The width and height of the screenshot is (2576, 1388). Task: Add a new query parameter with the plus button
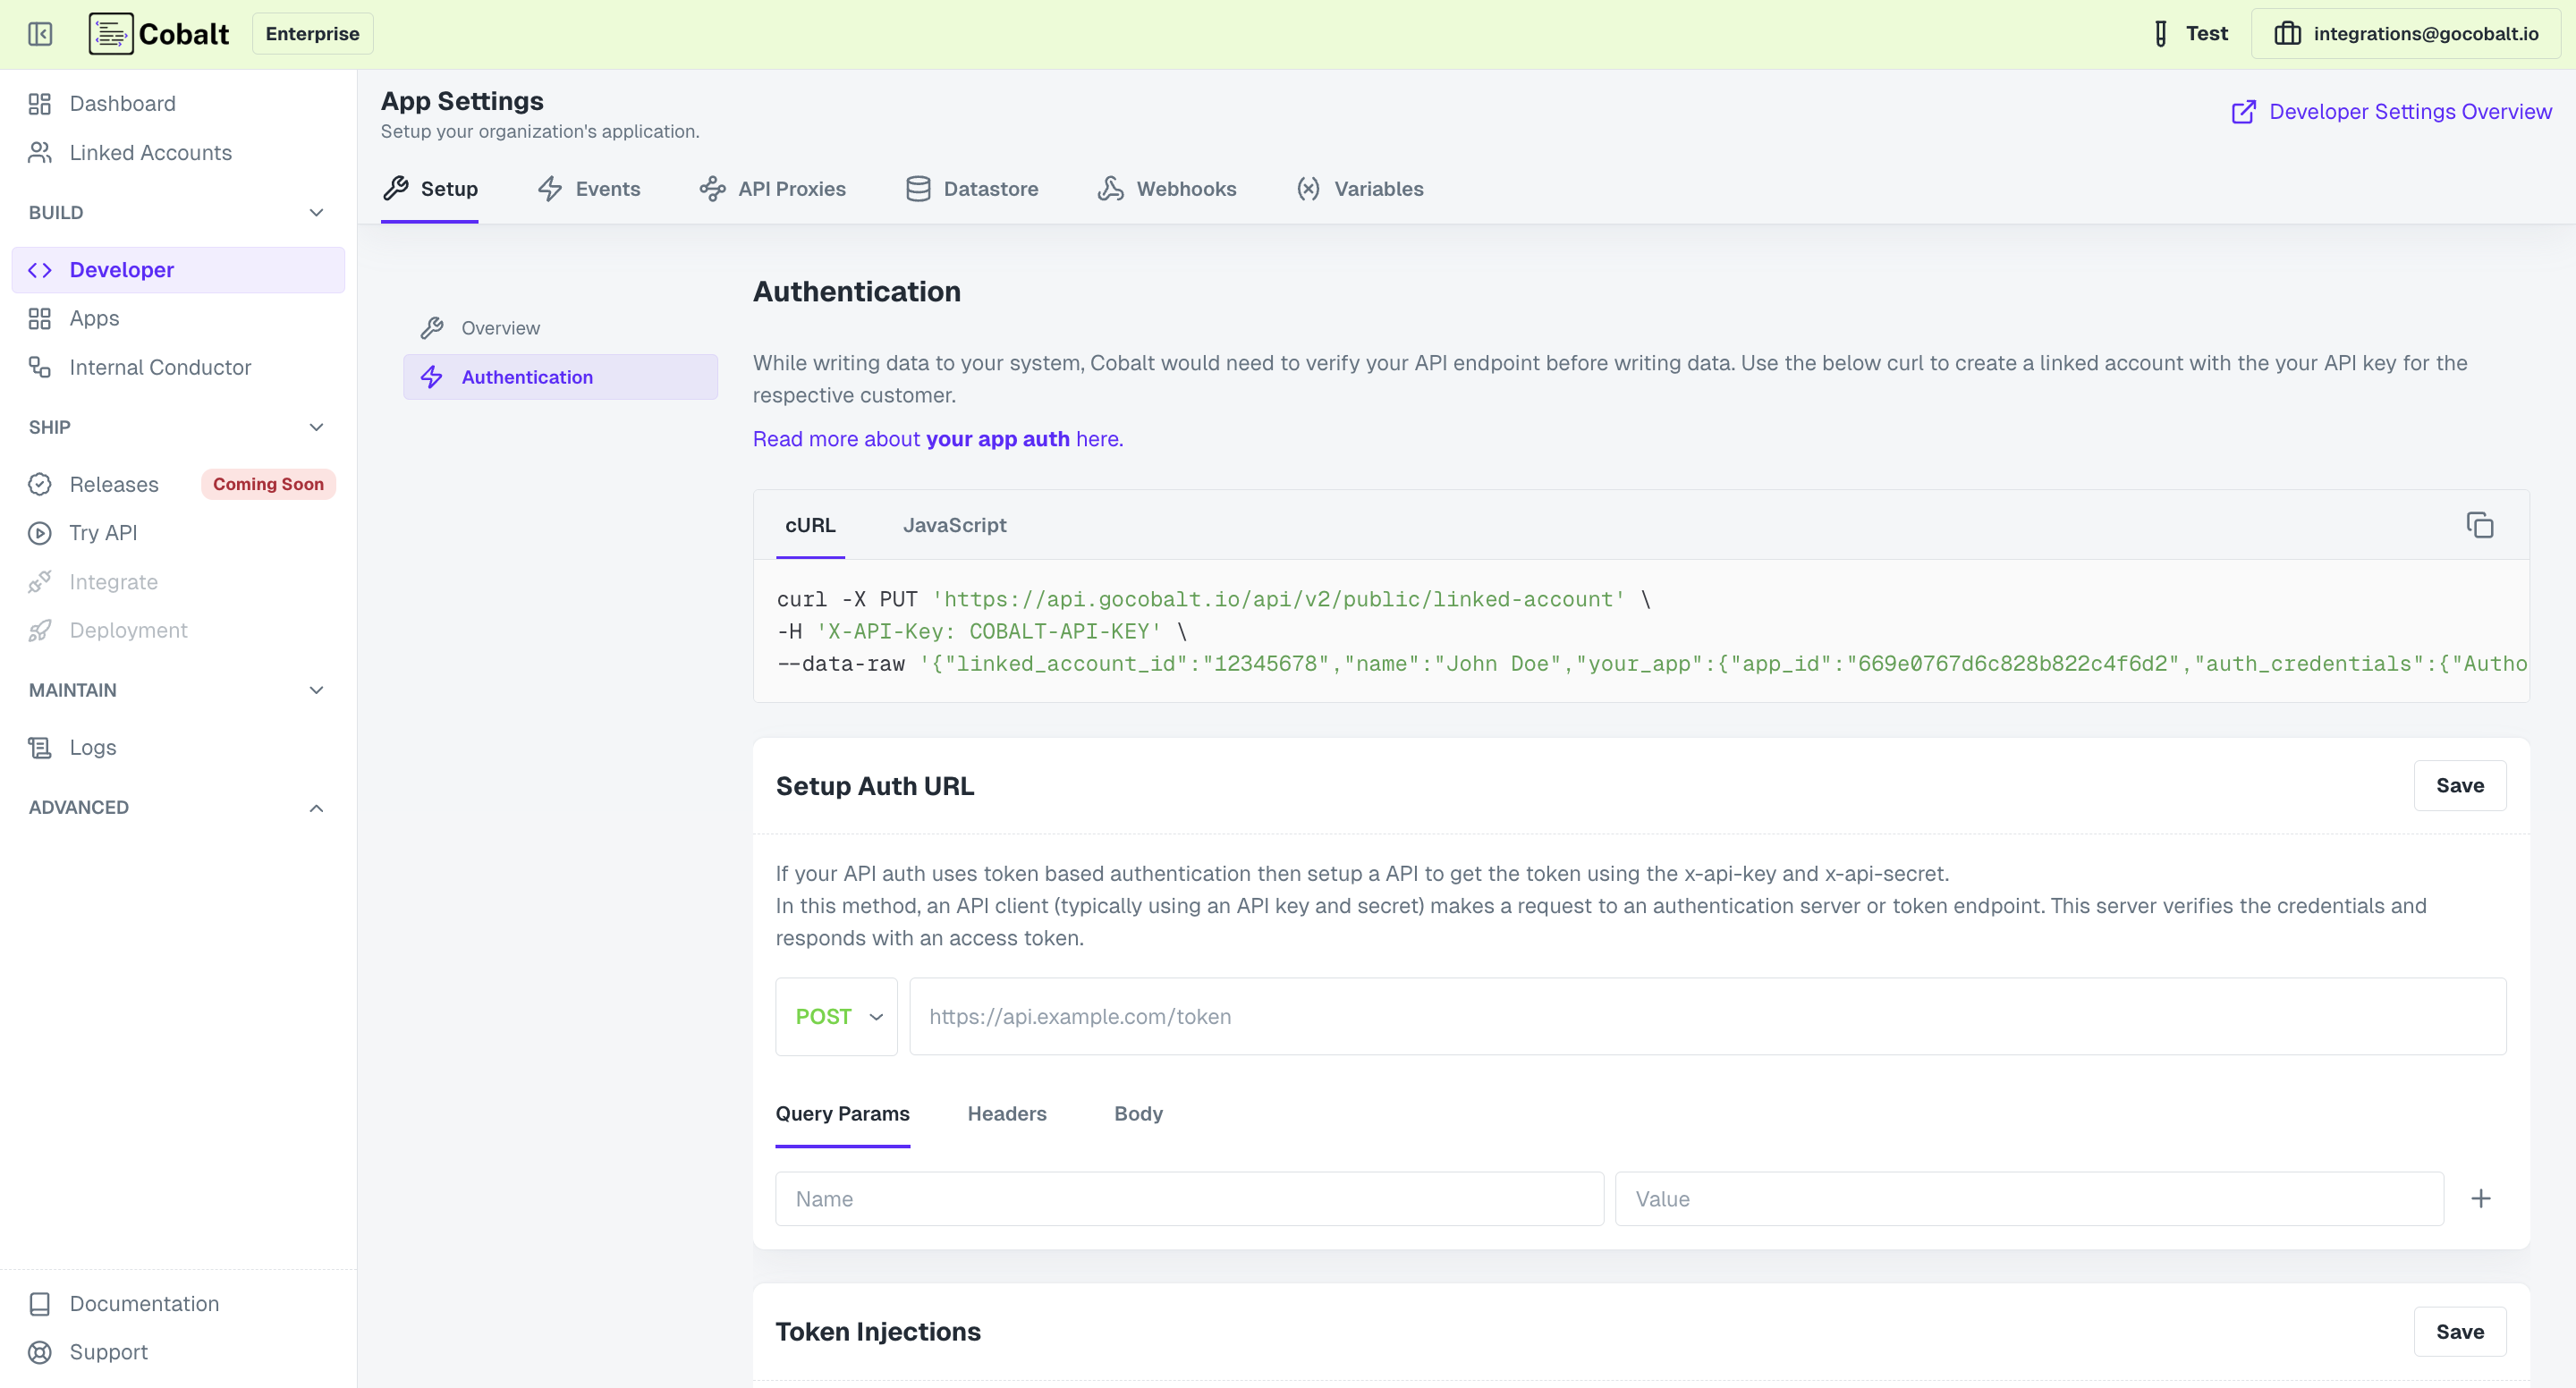tap(2481, 1198)
